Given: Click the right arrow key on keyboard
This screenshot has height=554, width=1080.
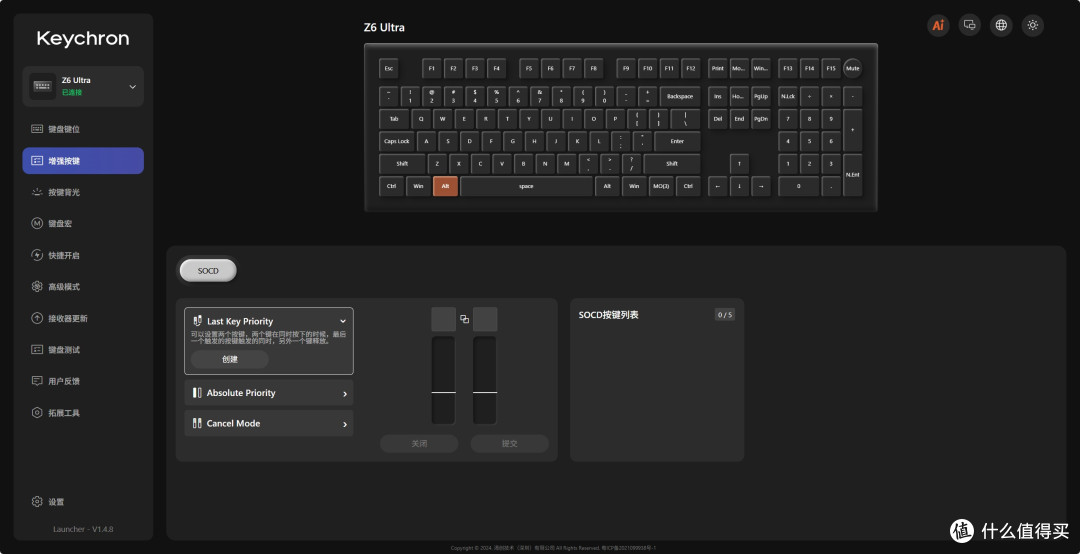Looking at the screenshot, I should pyautogui.click(x=760, y=186).
